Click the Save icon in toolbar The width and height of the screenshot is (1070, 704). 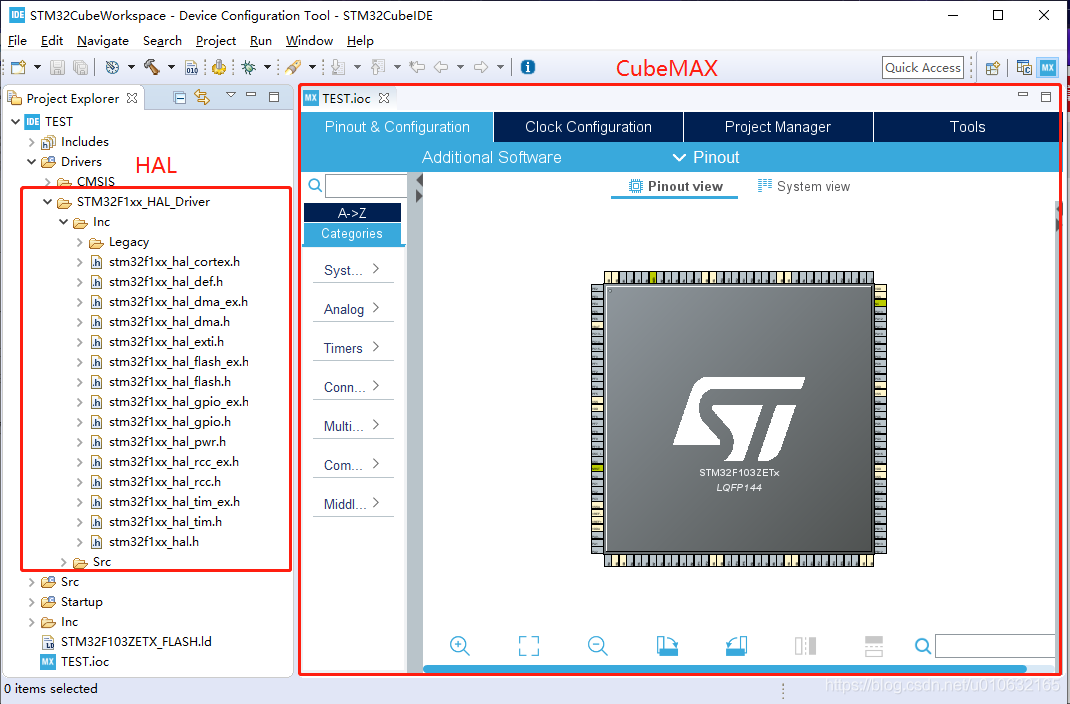tap(57, 67)
